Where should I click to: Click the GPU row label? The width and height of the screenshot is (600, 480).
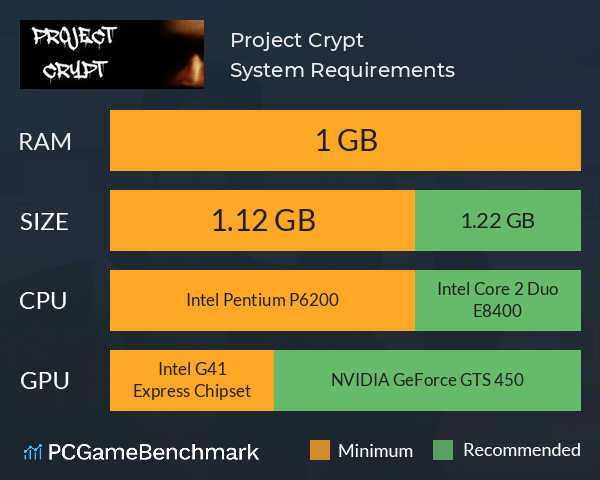[44, 381]
